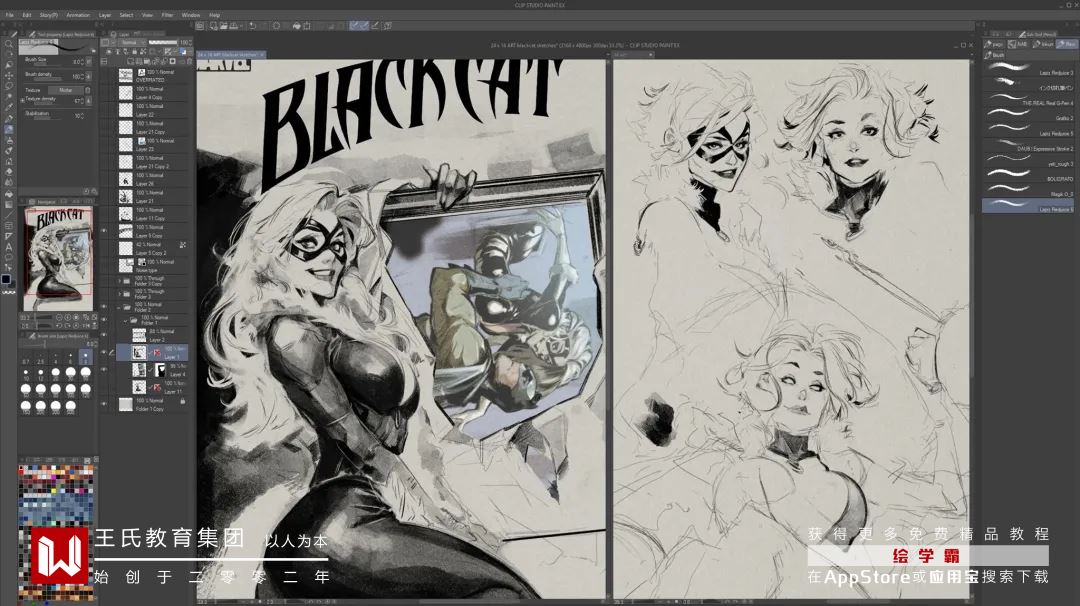The image size is (1080, 606).
Task: Collapse Folder 1 in Layer panel
Action: pos(126,321)
